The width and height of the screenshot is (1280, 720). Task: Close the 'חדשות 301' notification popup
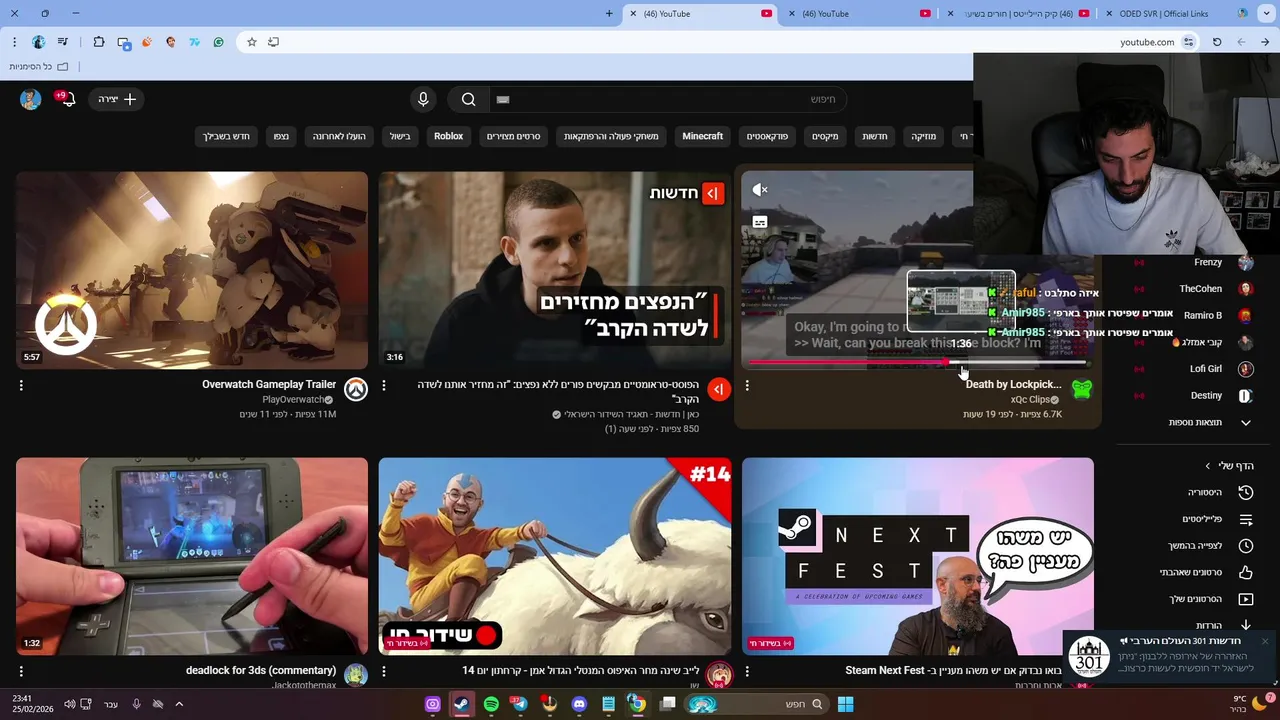pos(1264,641)
